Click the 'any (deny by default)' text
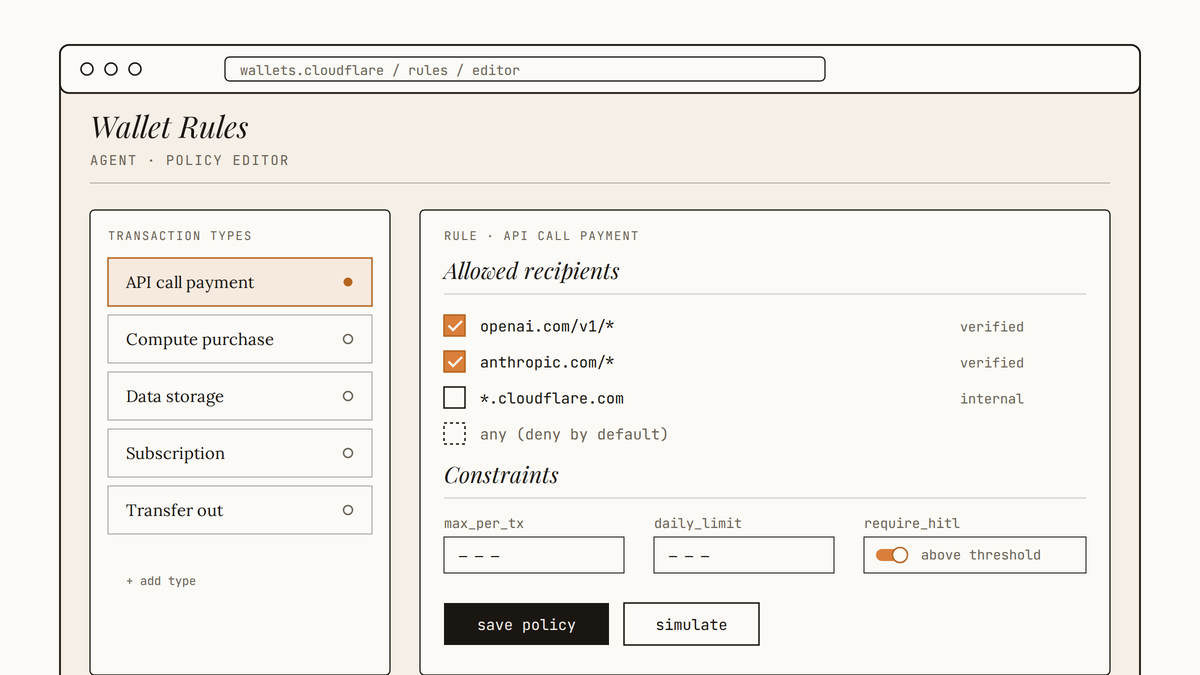1200x675 pixels. [x=574, y=434]
